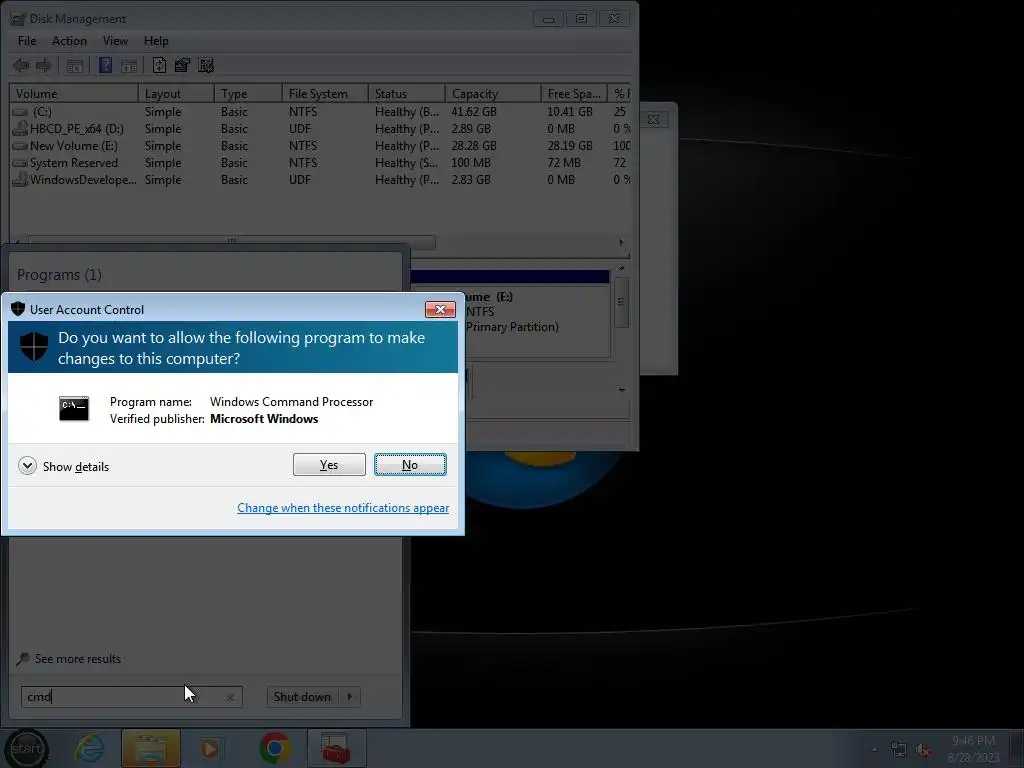Clear the Start menu search box
The height and width of the screenshot is (768, 1024).
click(231, 697)
